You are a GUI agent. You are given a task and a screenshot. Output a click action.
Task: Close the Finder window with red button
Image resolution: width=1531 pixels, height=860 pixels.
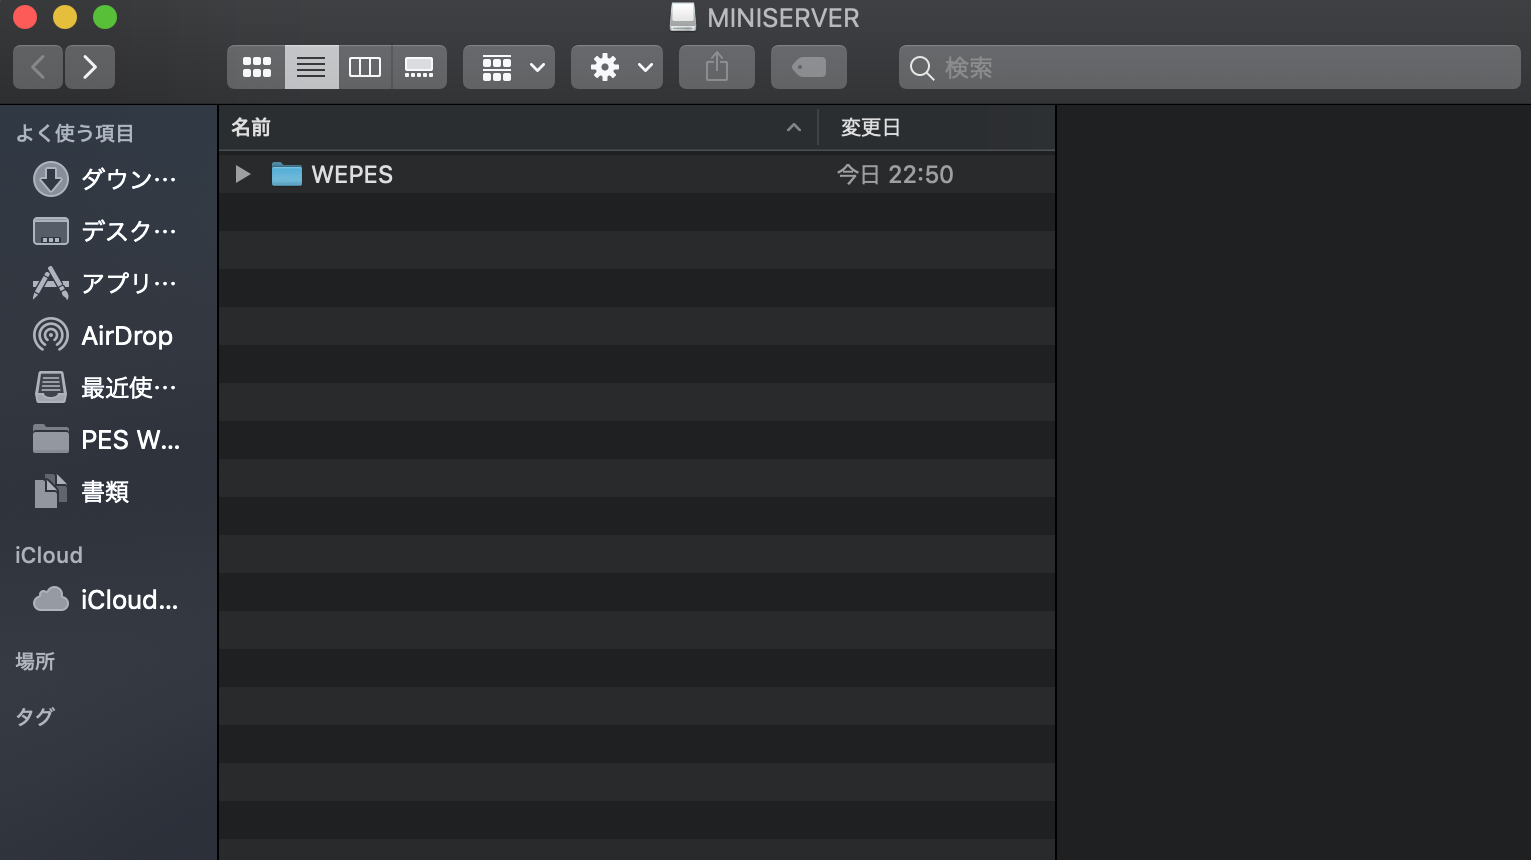(x=25, y=17)
